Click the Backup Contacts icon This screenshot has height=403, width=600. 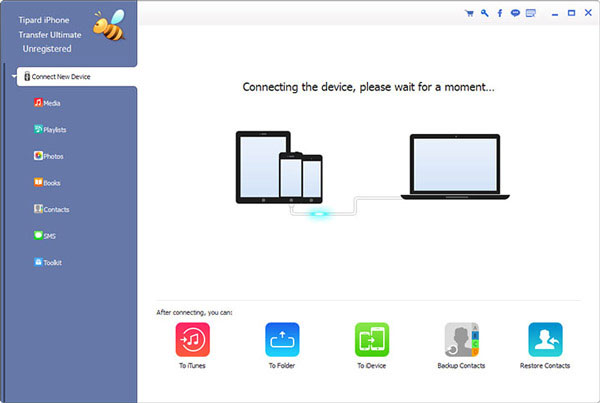[461, 341]
